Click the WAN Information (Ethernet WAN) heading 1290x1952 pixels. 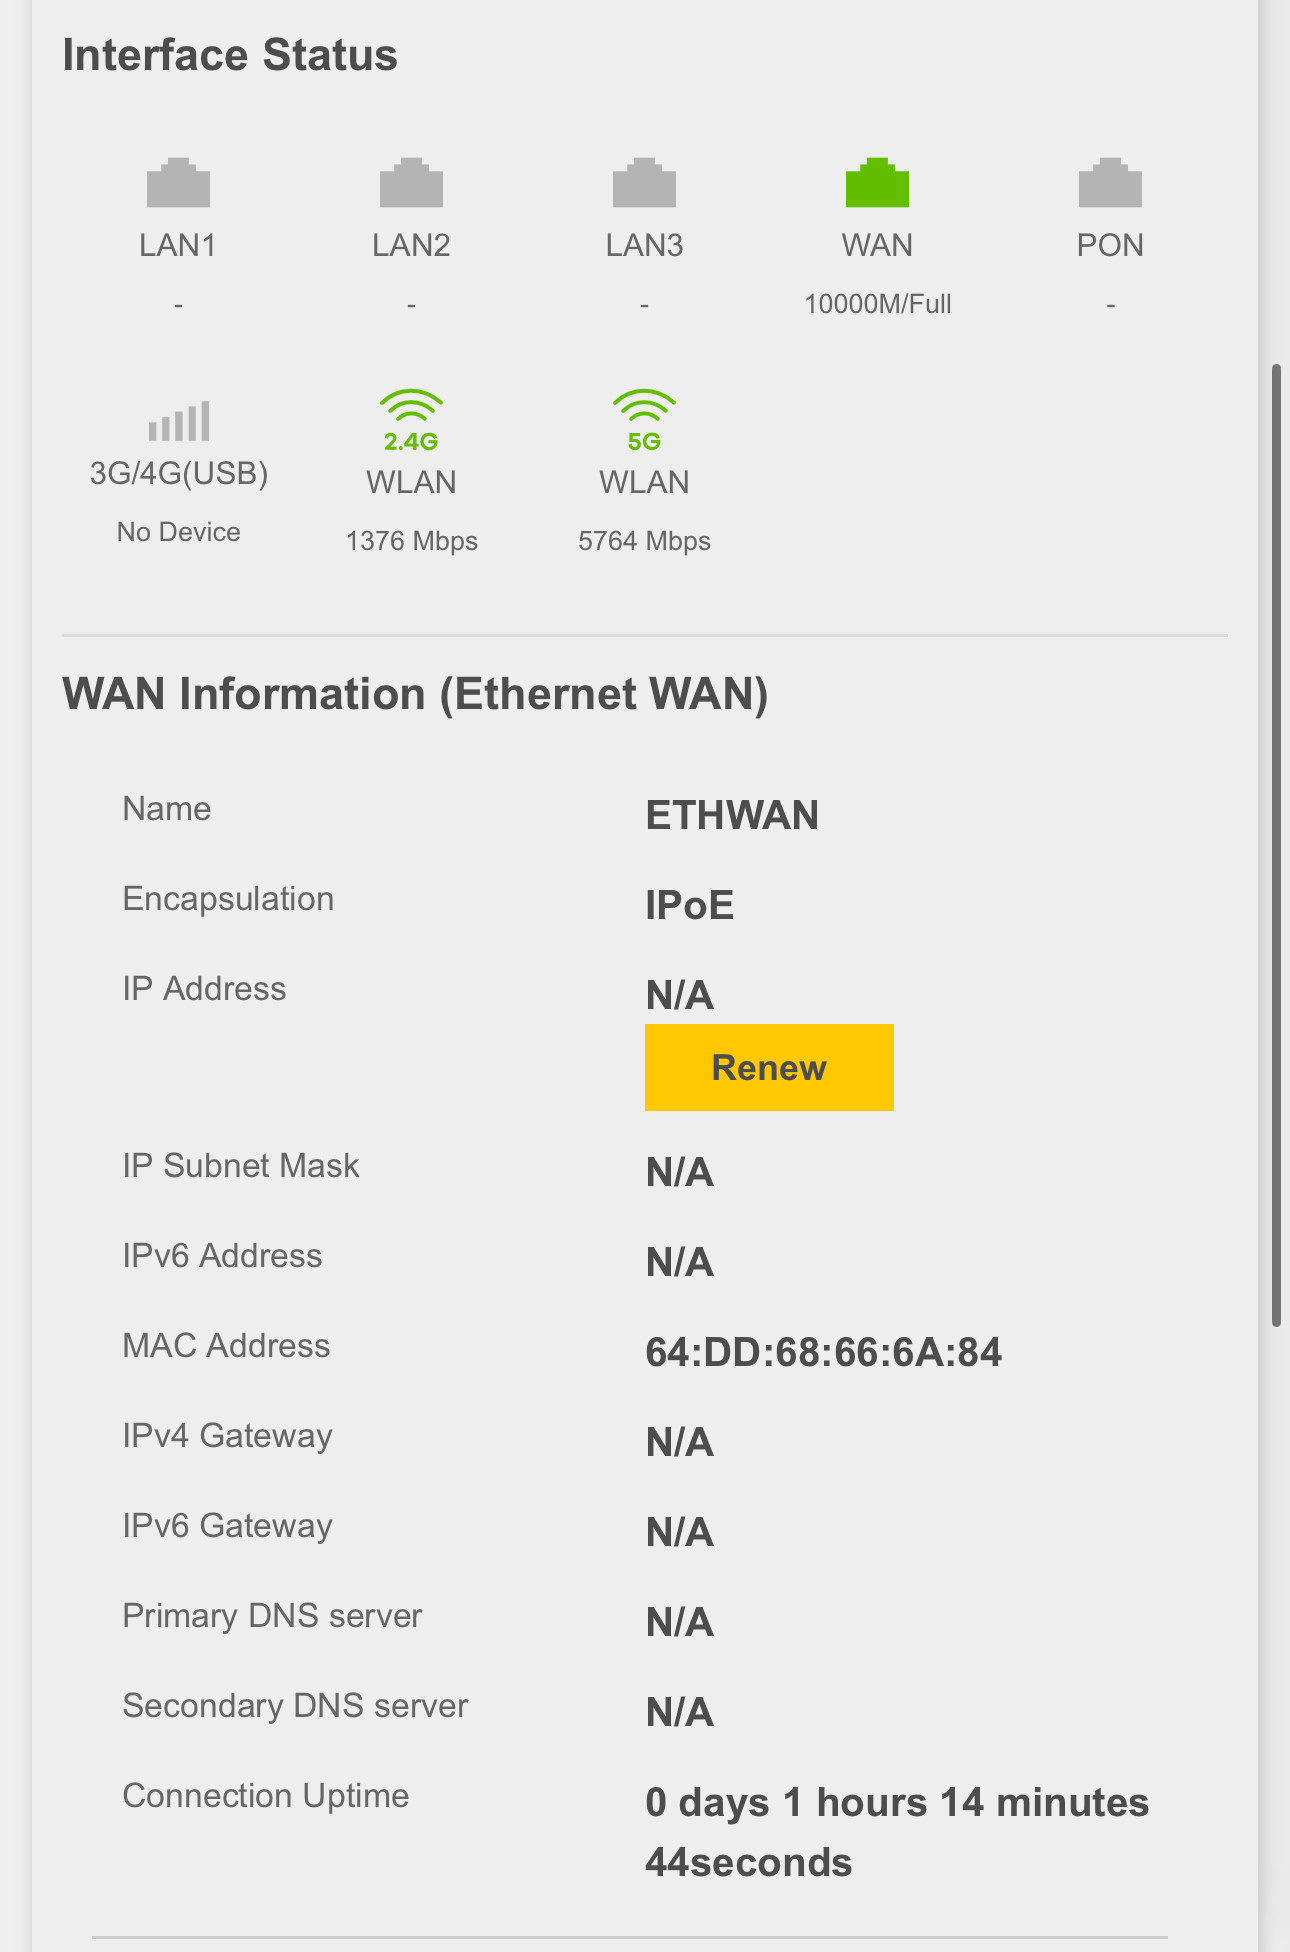coord(415,694)
